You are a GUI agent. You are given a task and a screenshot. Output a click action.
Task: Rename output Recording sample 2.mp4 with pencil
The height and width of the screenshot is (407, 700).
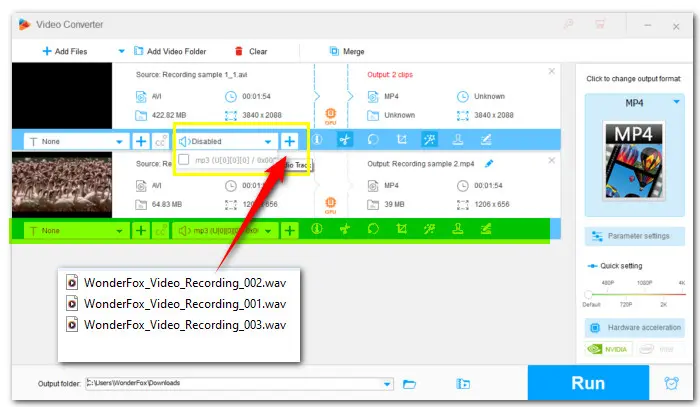click(x=489, y=164)
